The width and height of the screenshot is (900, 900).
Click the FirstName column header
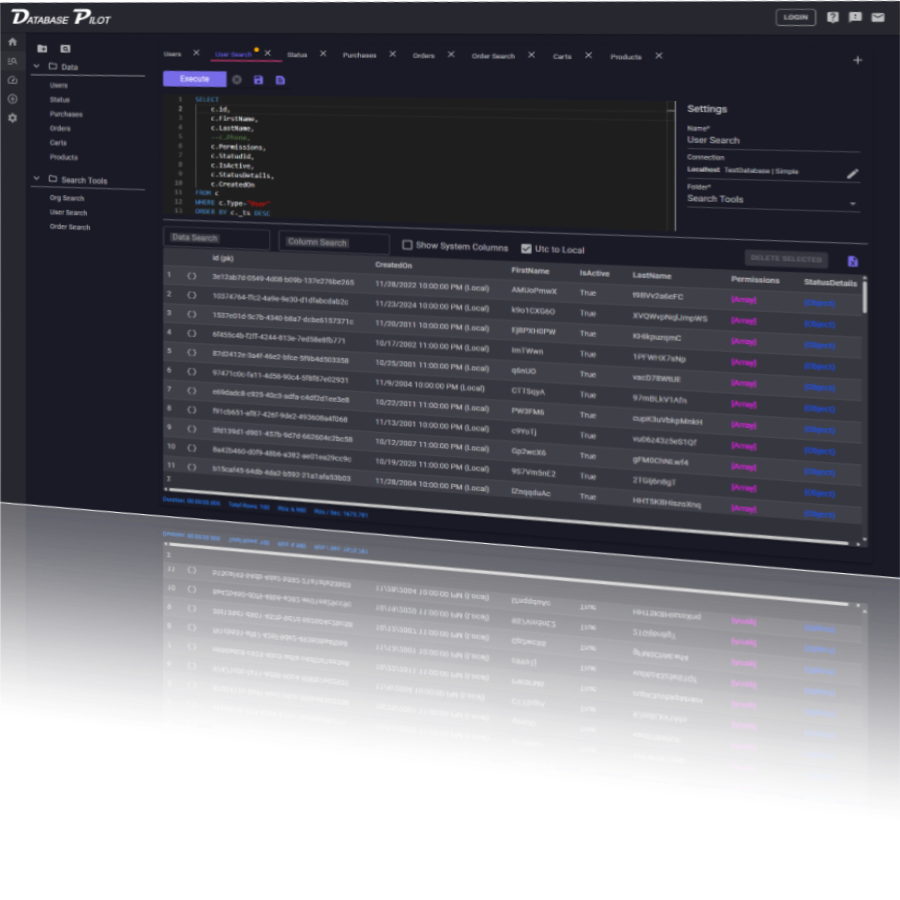pyautogui.click(x=530, y=270)
